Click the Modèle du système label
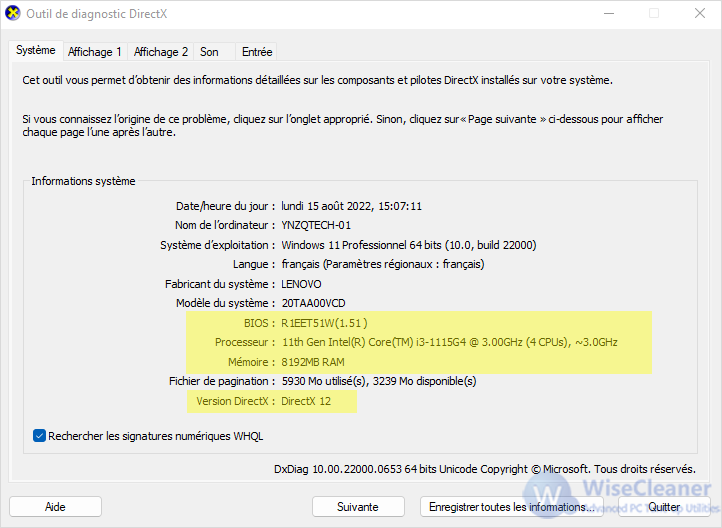 pyautogui.click(x=225, y=303)
